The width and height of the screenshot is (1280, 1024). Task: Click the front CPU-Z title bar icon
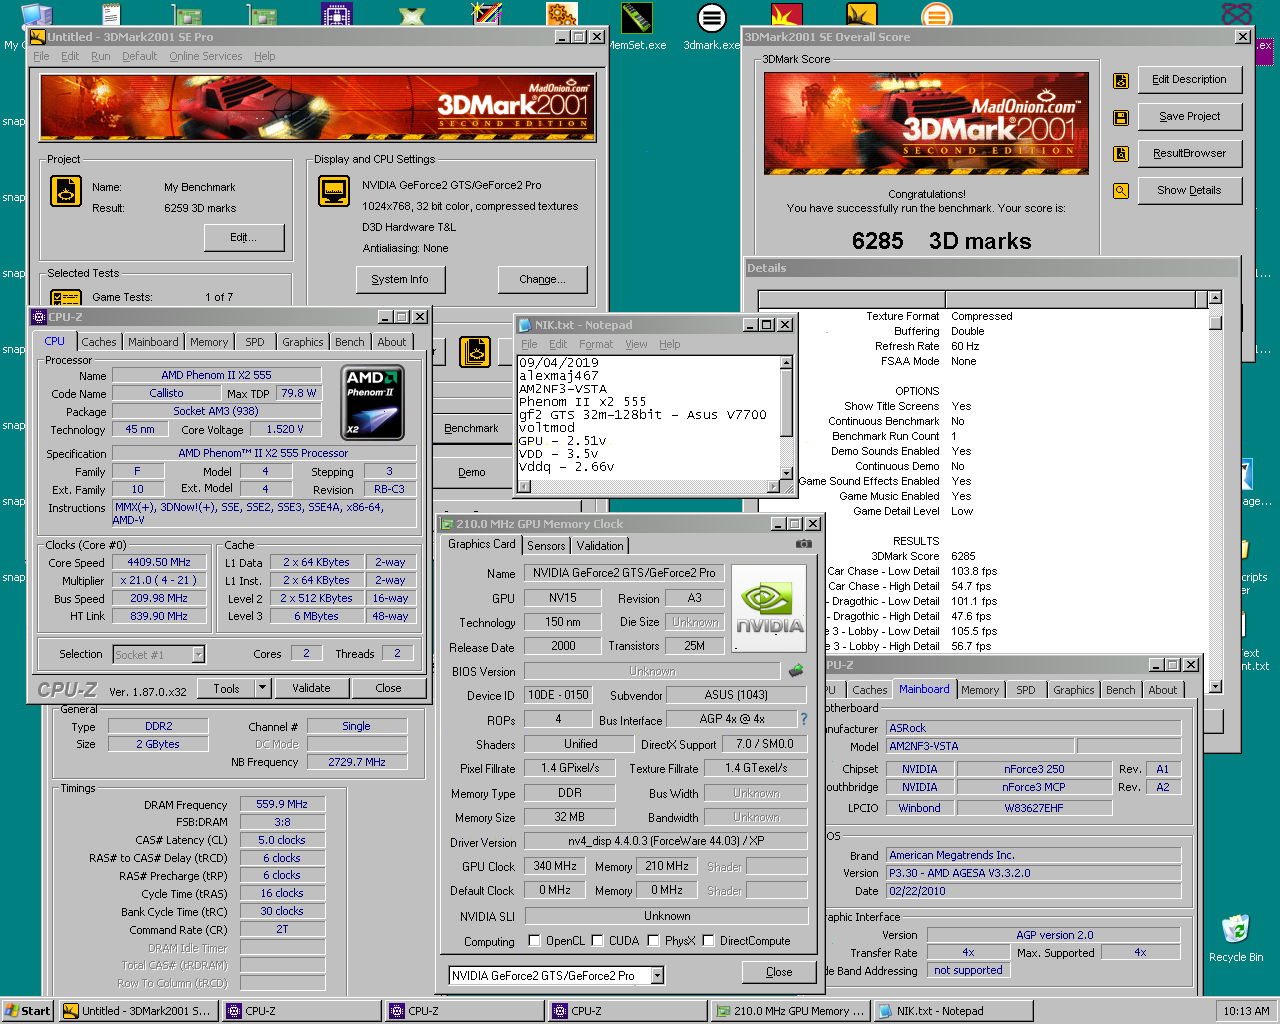point(40,317)
